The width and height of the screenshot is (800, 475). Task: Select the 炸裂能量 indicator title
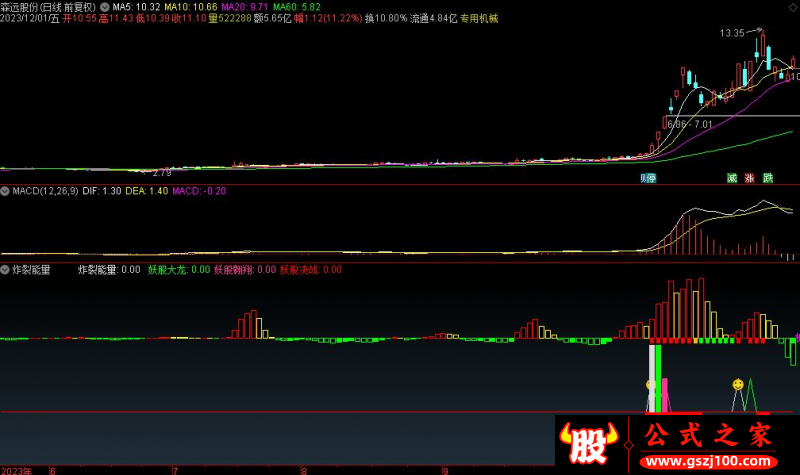(31, 270)
